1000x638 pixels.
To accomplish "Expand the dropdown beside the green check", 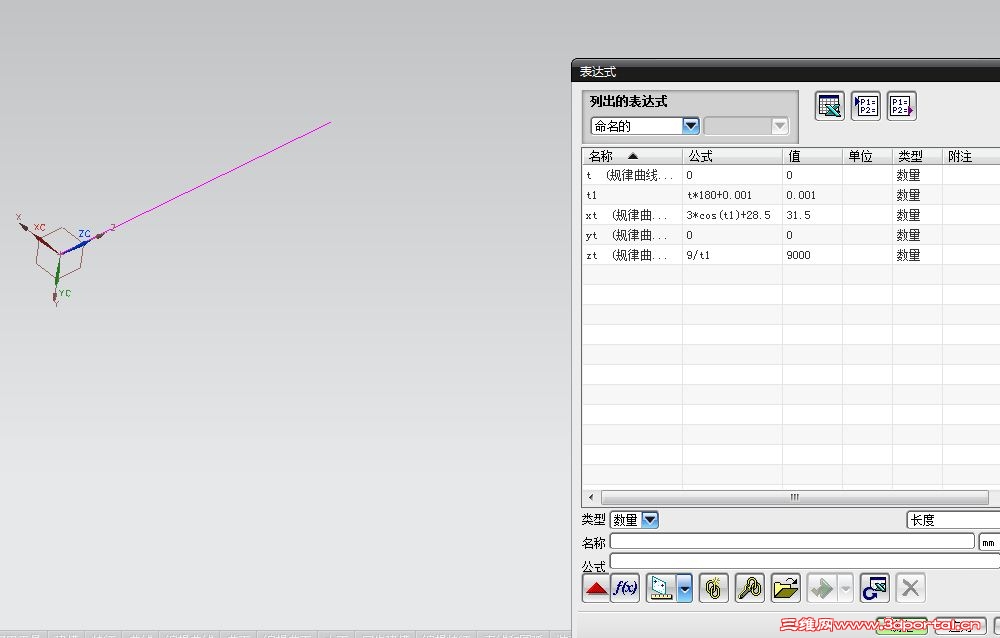I will coord(845,588).
